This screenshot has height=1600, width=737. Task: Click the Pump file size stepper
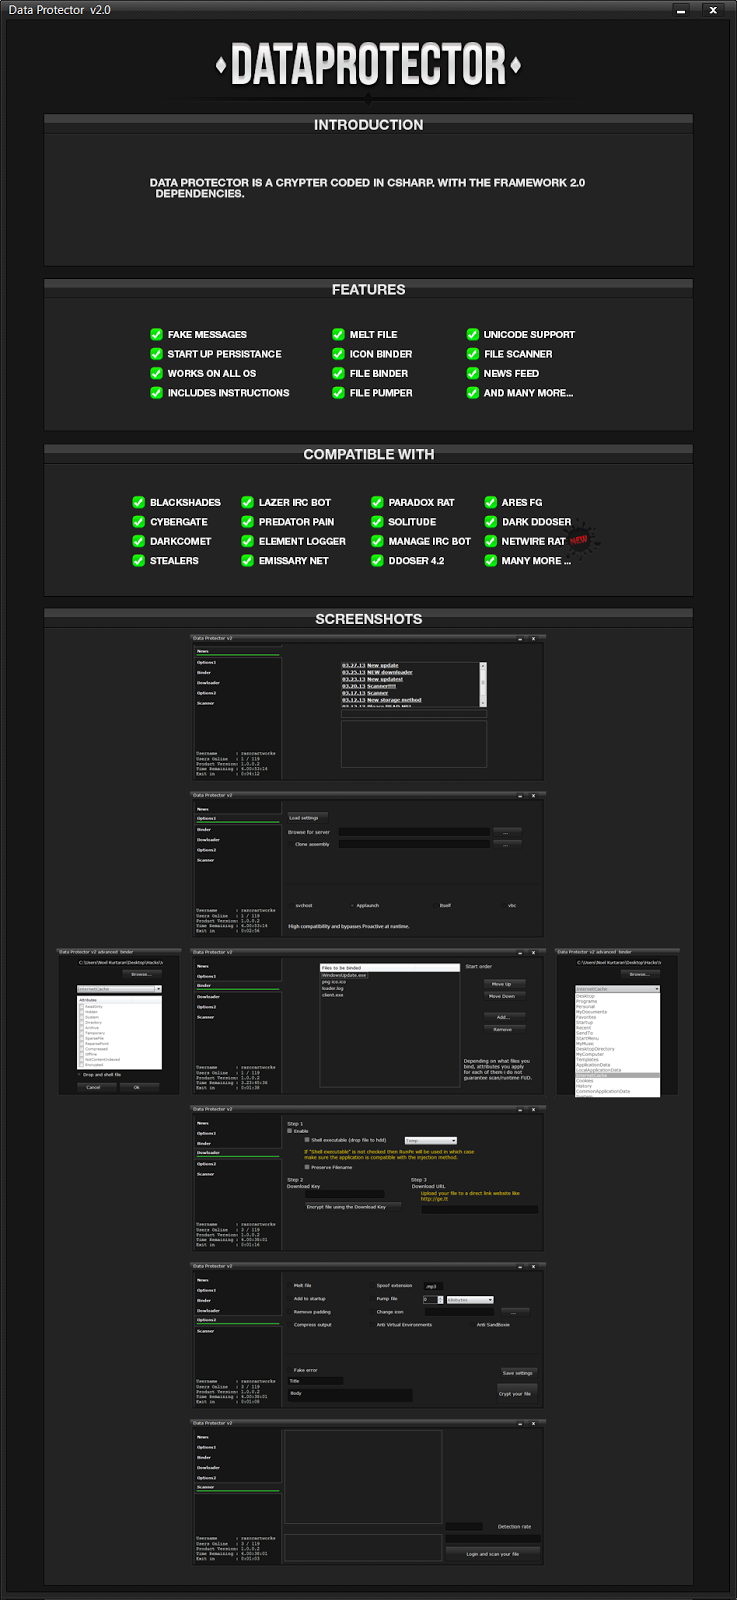[x=440, y=1300]
